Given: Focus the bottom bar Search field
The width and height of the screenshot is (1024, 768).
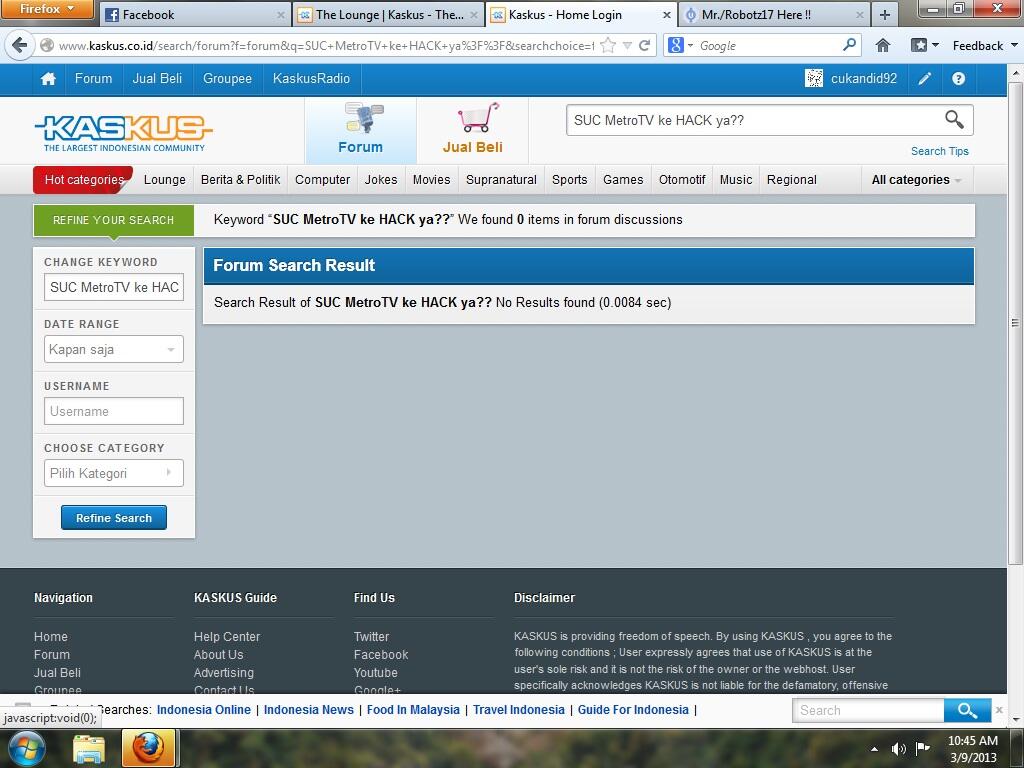Looking at the screenshot, I should (x=868, y=710).
